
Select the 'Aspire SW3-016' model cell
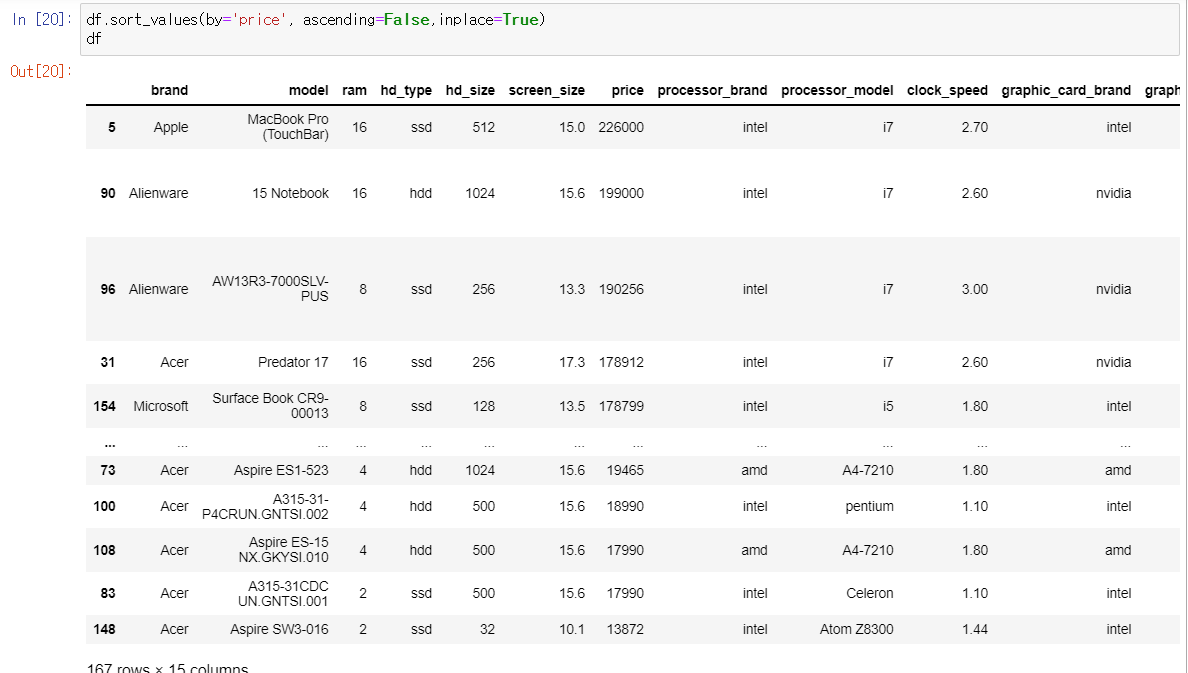pos(279,630)
